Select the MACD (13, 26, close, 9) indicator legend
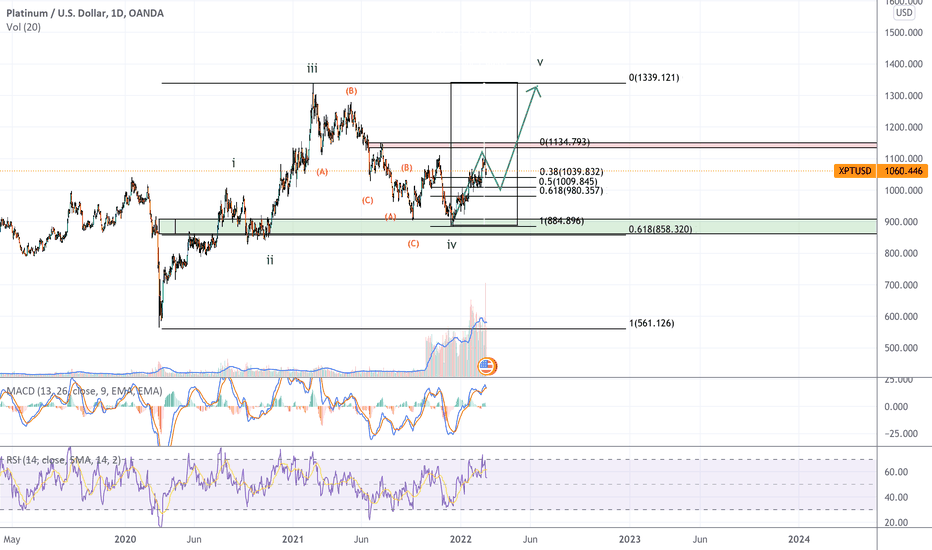The height and width of the screenshot is (550, 932). point(84,391)
